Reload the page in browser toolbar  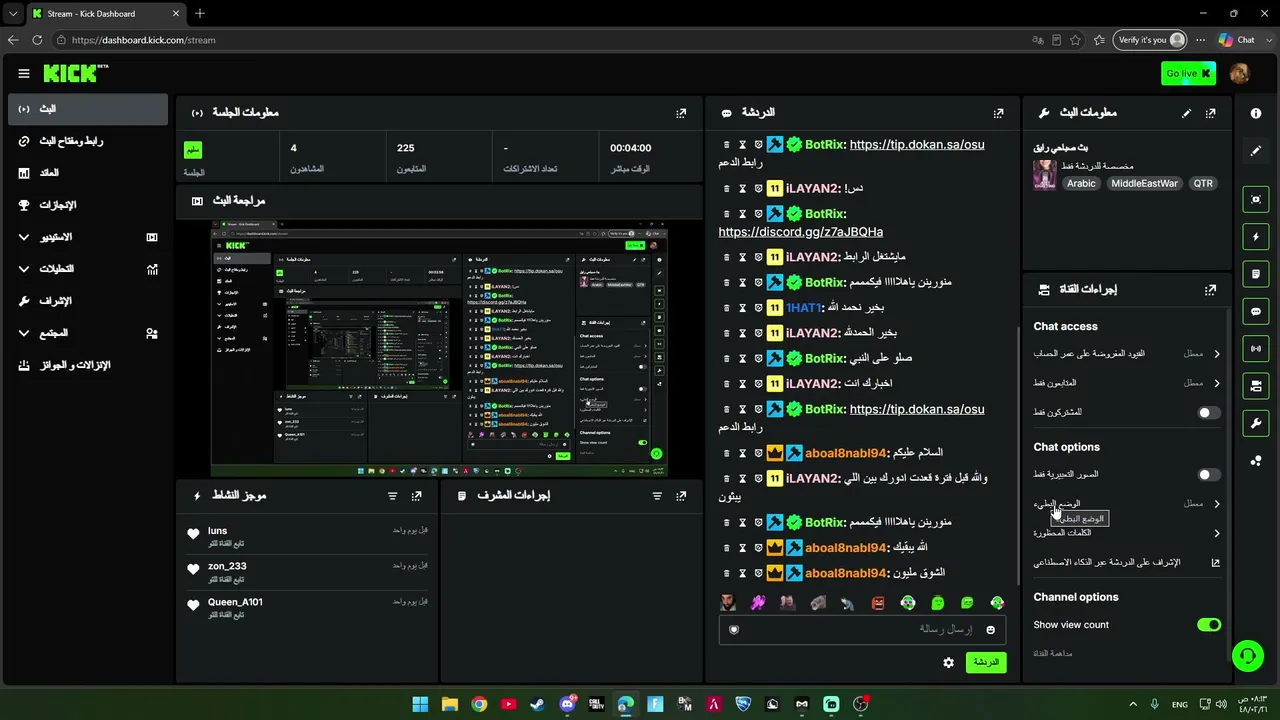point(37,40)
